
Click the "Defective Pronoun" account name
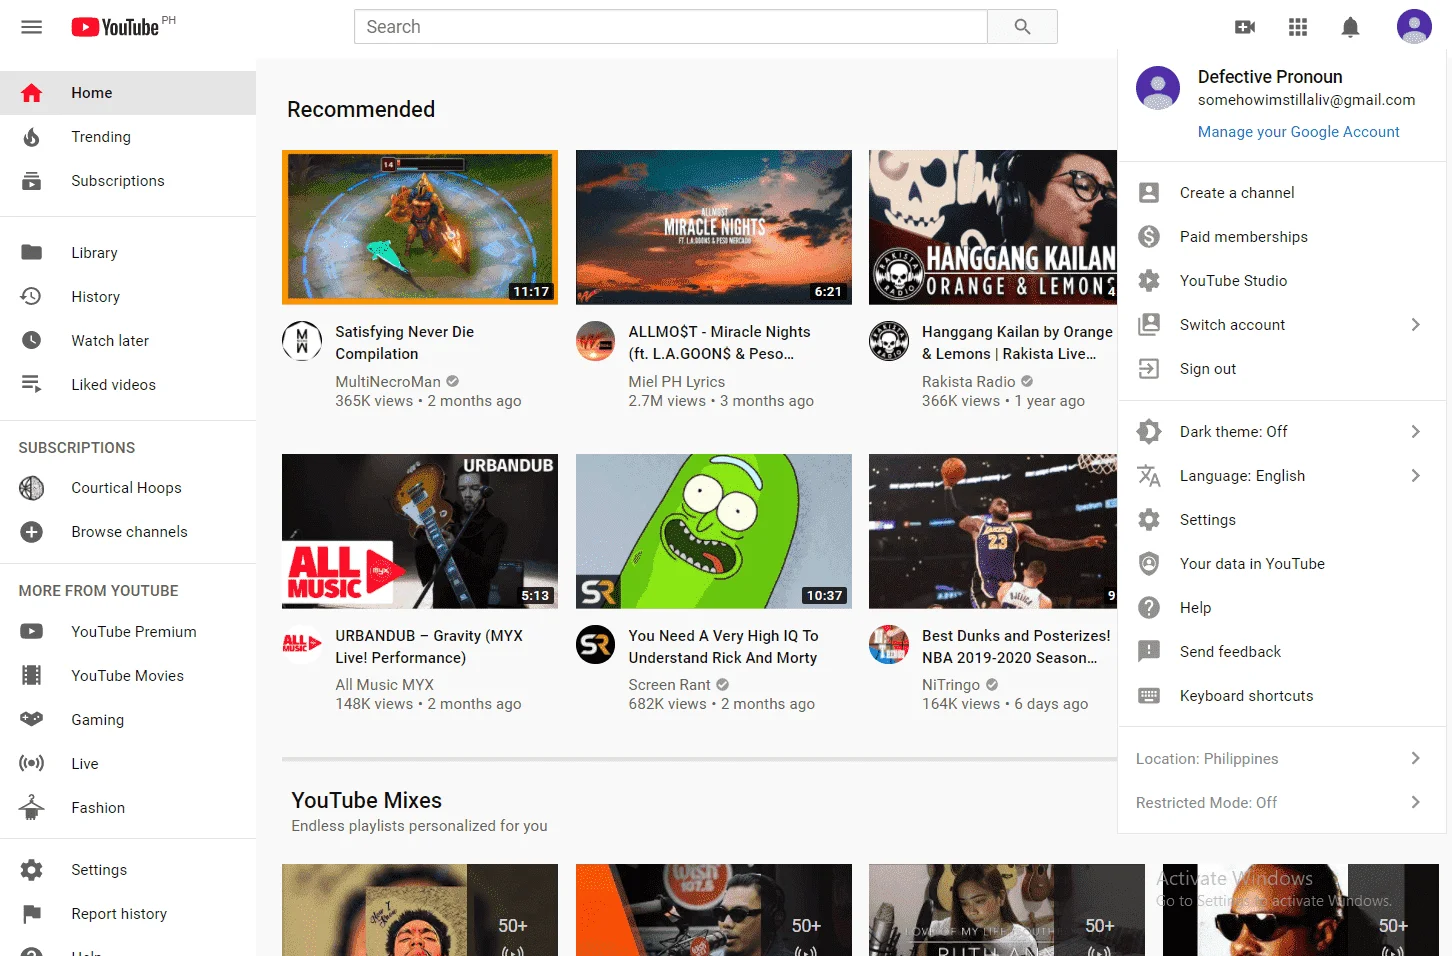[1270, 77]
